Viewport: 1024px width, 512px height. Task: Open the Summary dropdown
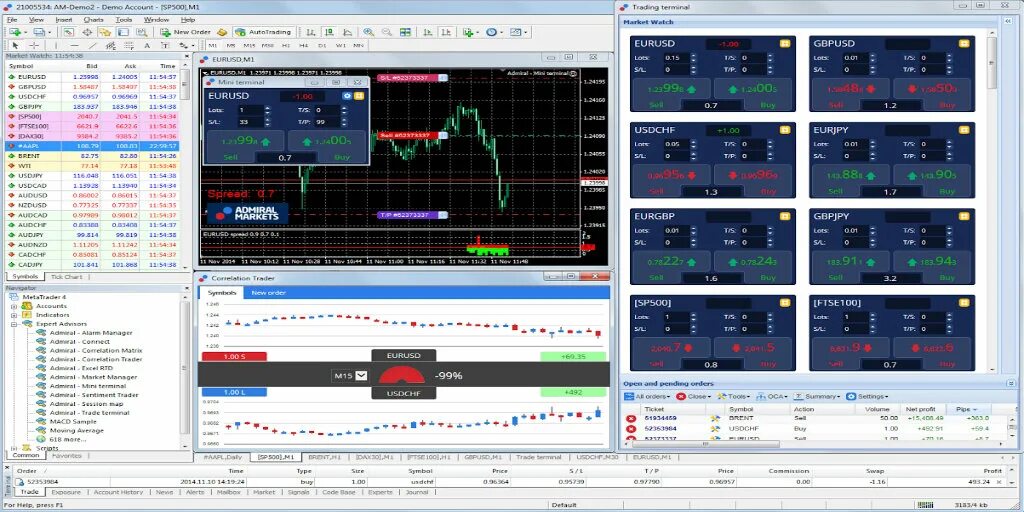point(816,396)
